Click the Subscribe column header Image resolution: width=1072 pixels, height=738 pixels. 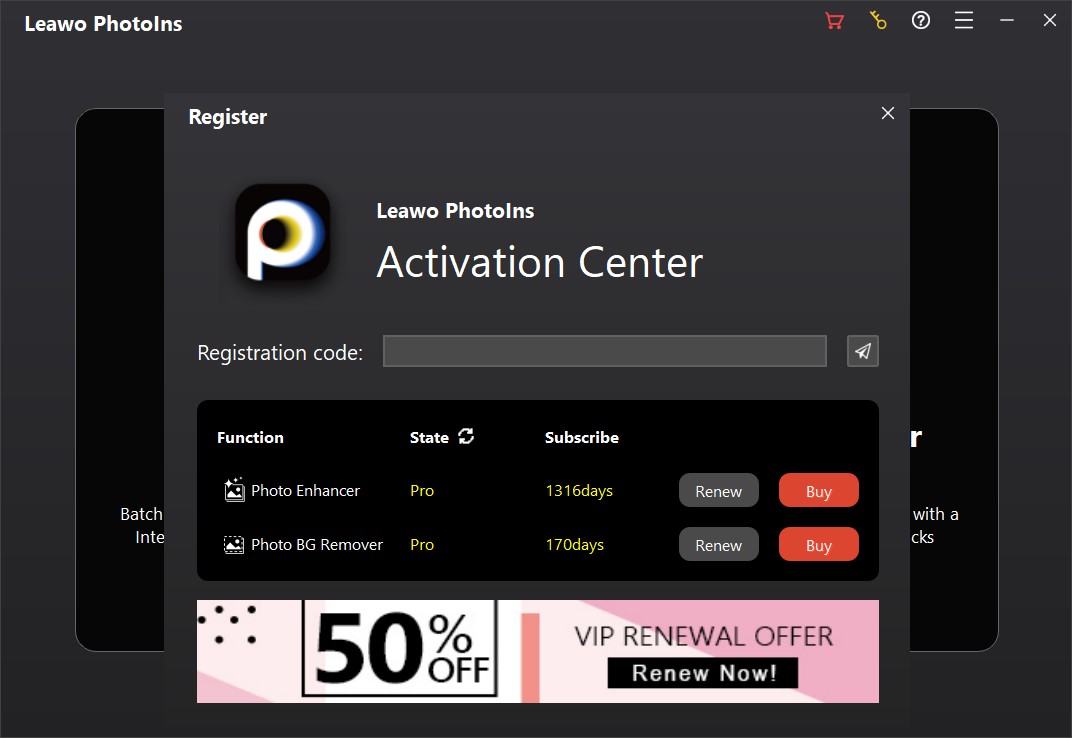(x=582, y=438)
